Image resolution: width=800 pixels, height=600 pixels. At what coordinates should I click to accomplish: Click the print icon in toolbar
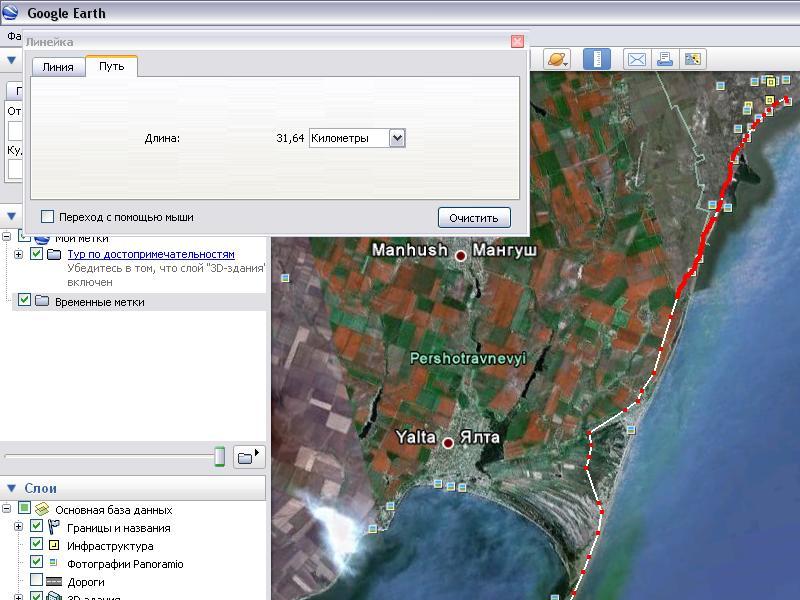(x=665, y=59)
